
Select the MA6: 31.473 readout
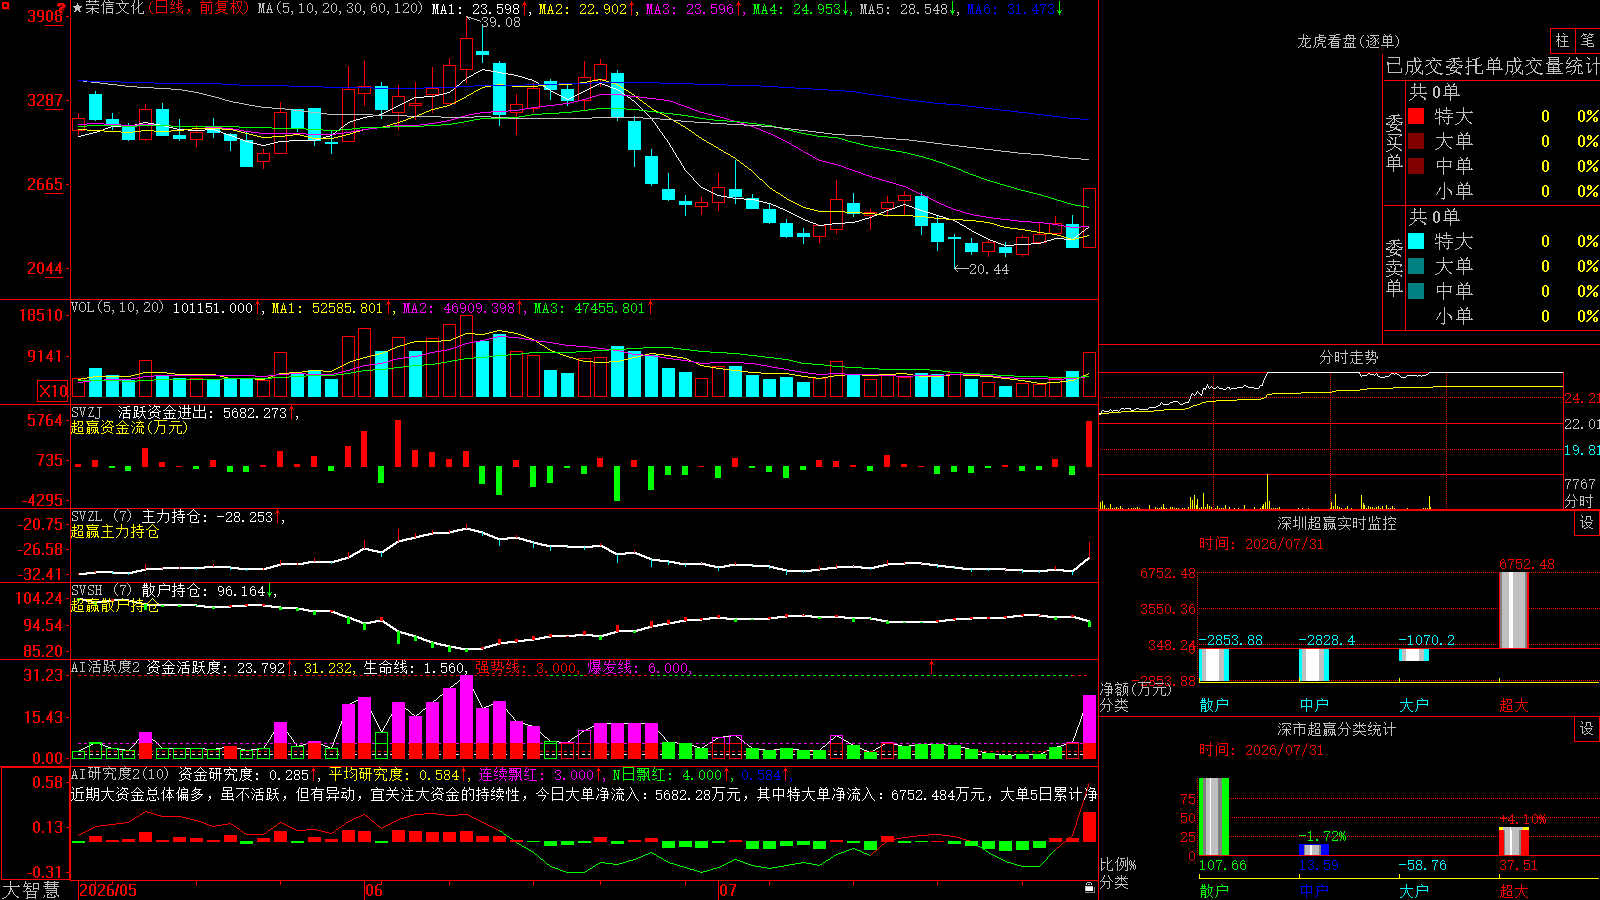[1014, 9]
